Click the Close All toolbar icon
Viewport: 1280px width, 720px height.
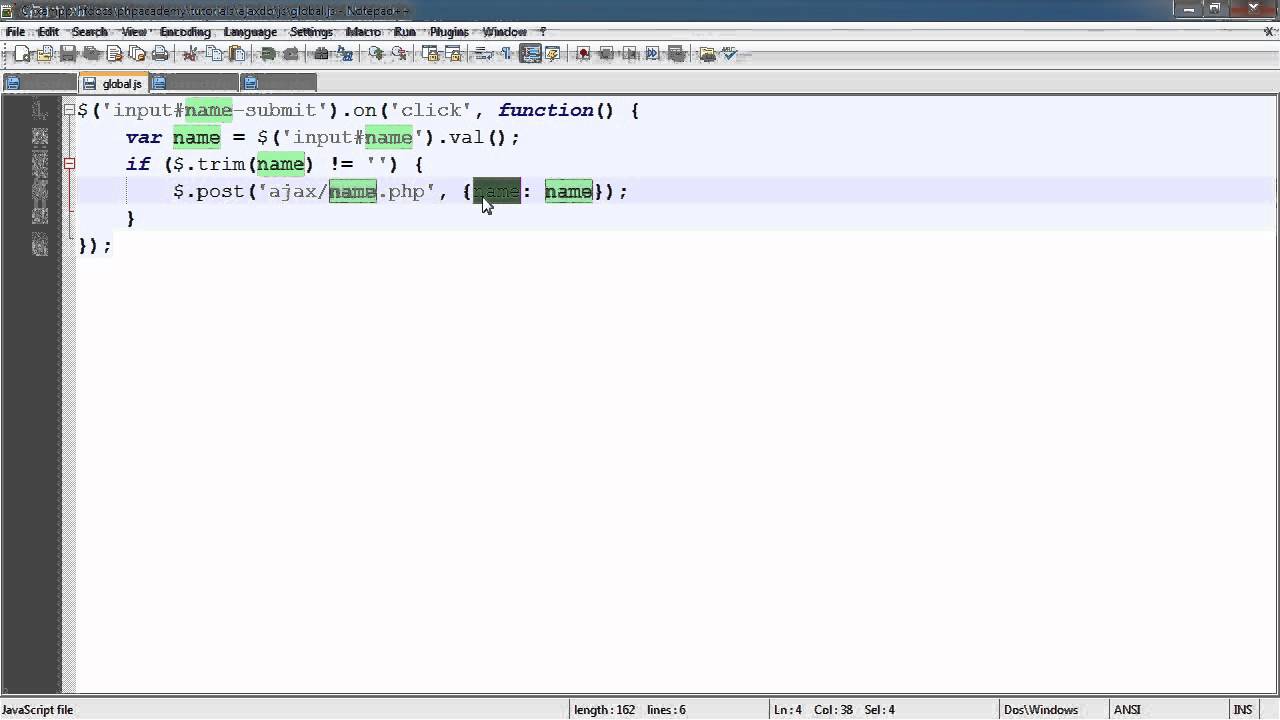[137, 54]
